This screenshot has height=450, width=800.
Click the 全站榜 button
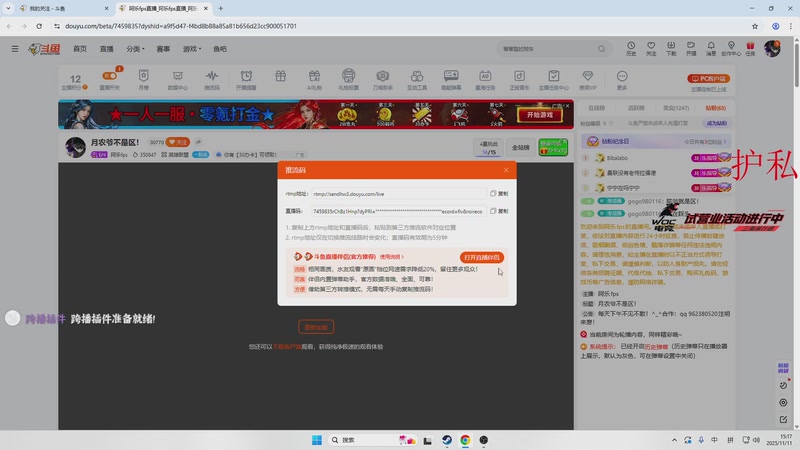click(x=520, y=147)
